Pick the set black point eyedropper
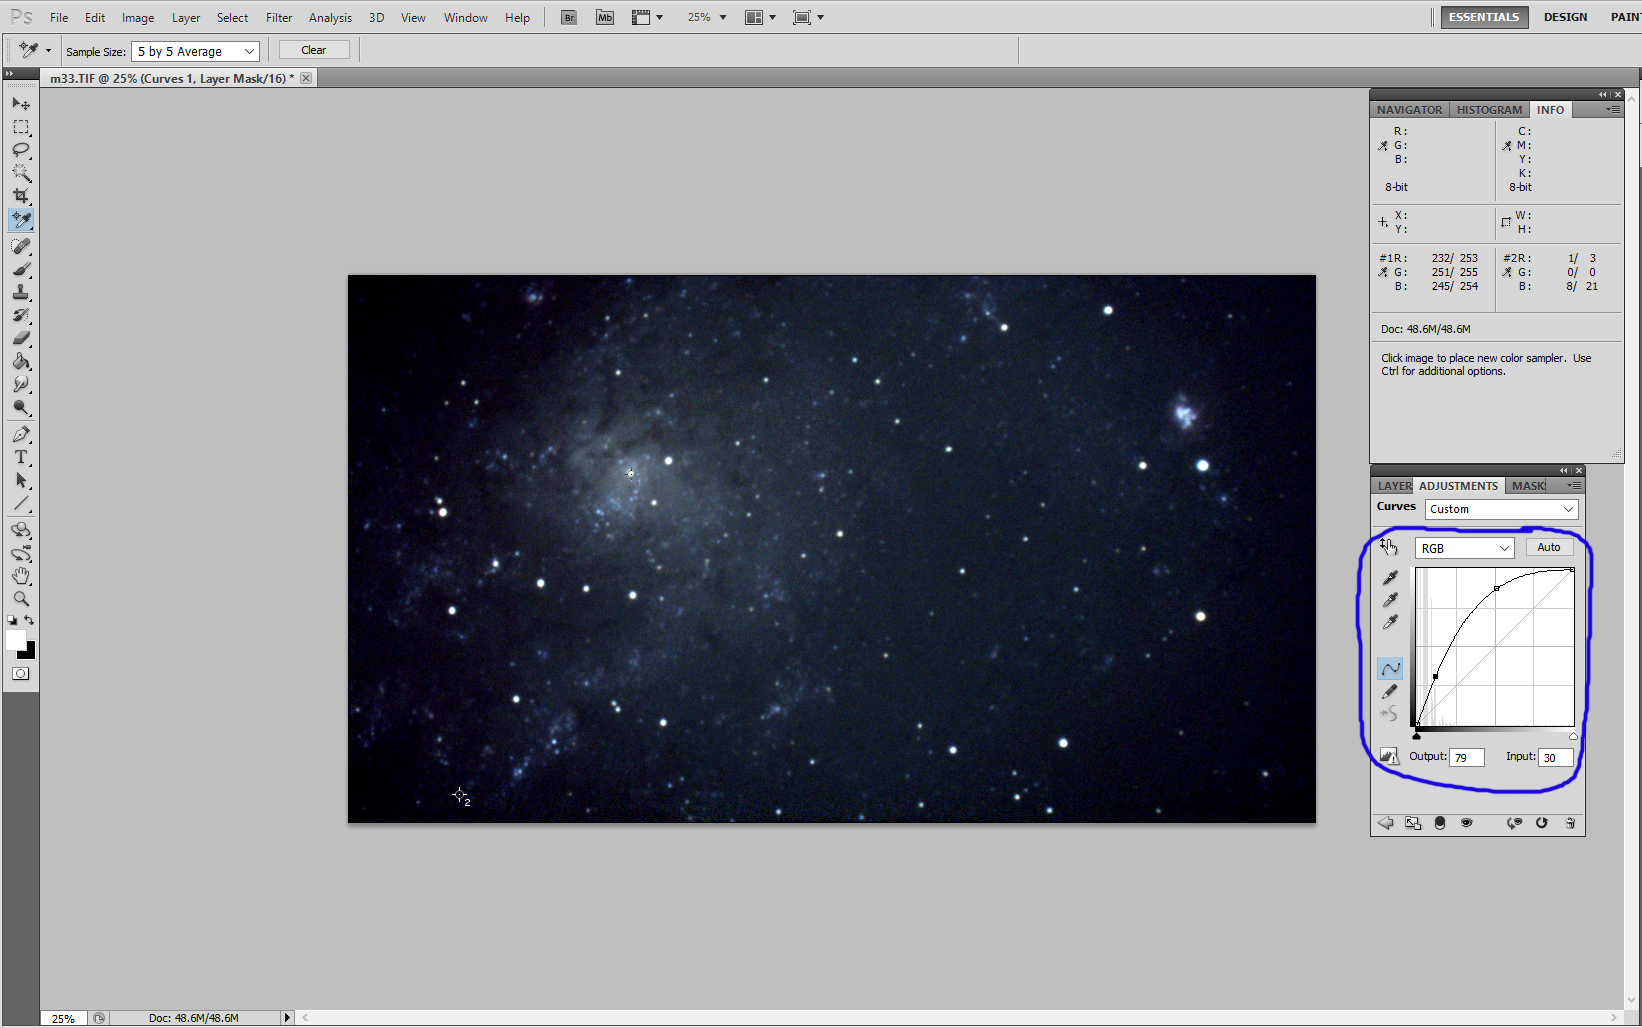Screen dimensions: 1642x1028 [1390, 577]
